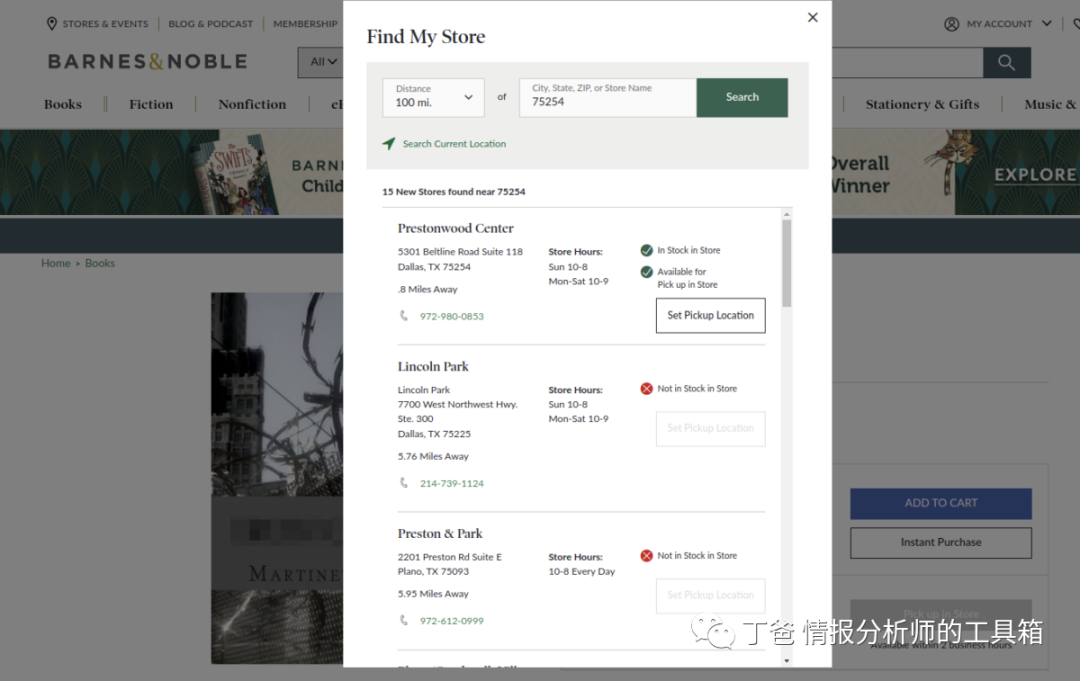
Task: Open Membership link in top bar
Action: tap(305, 23)
